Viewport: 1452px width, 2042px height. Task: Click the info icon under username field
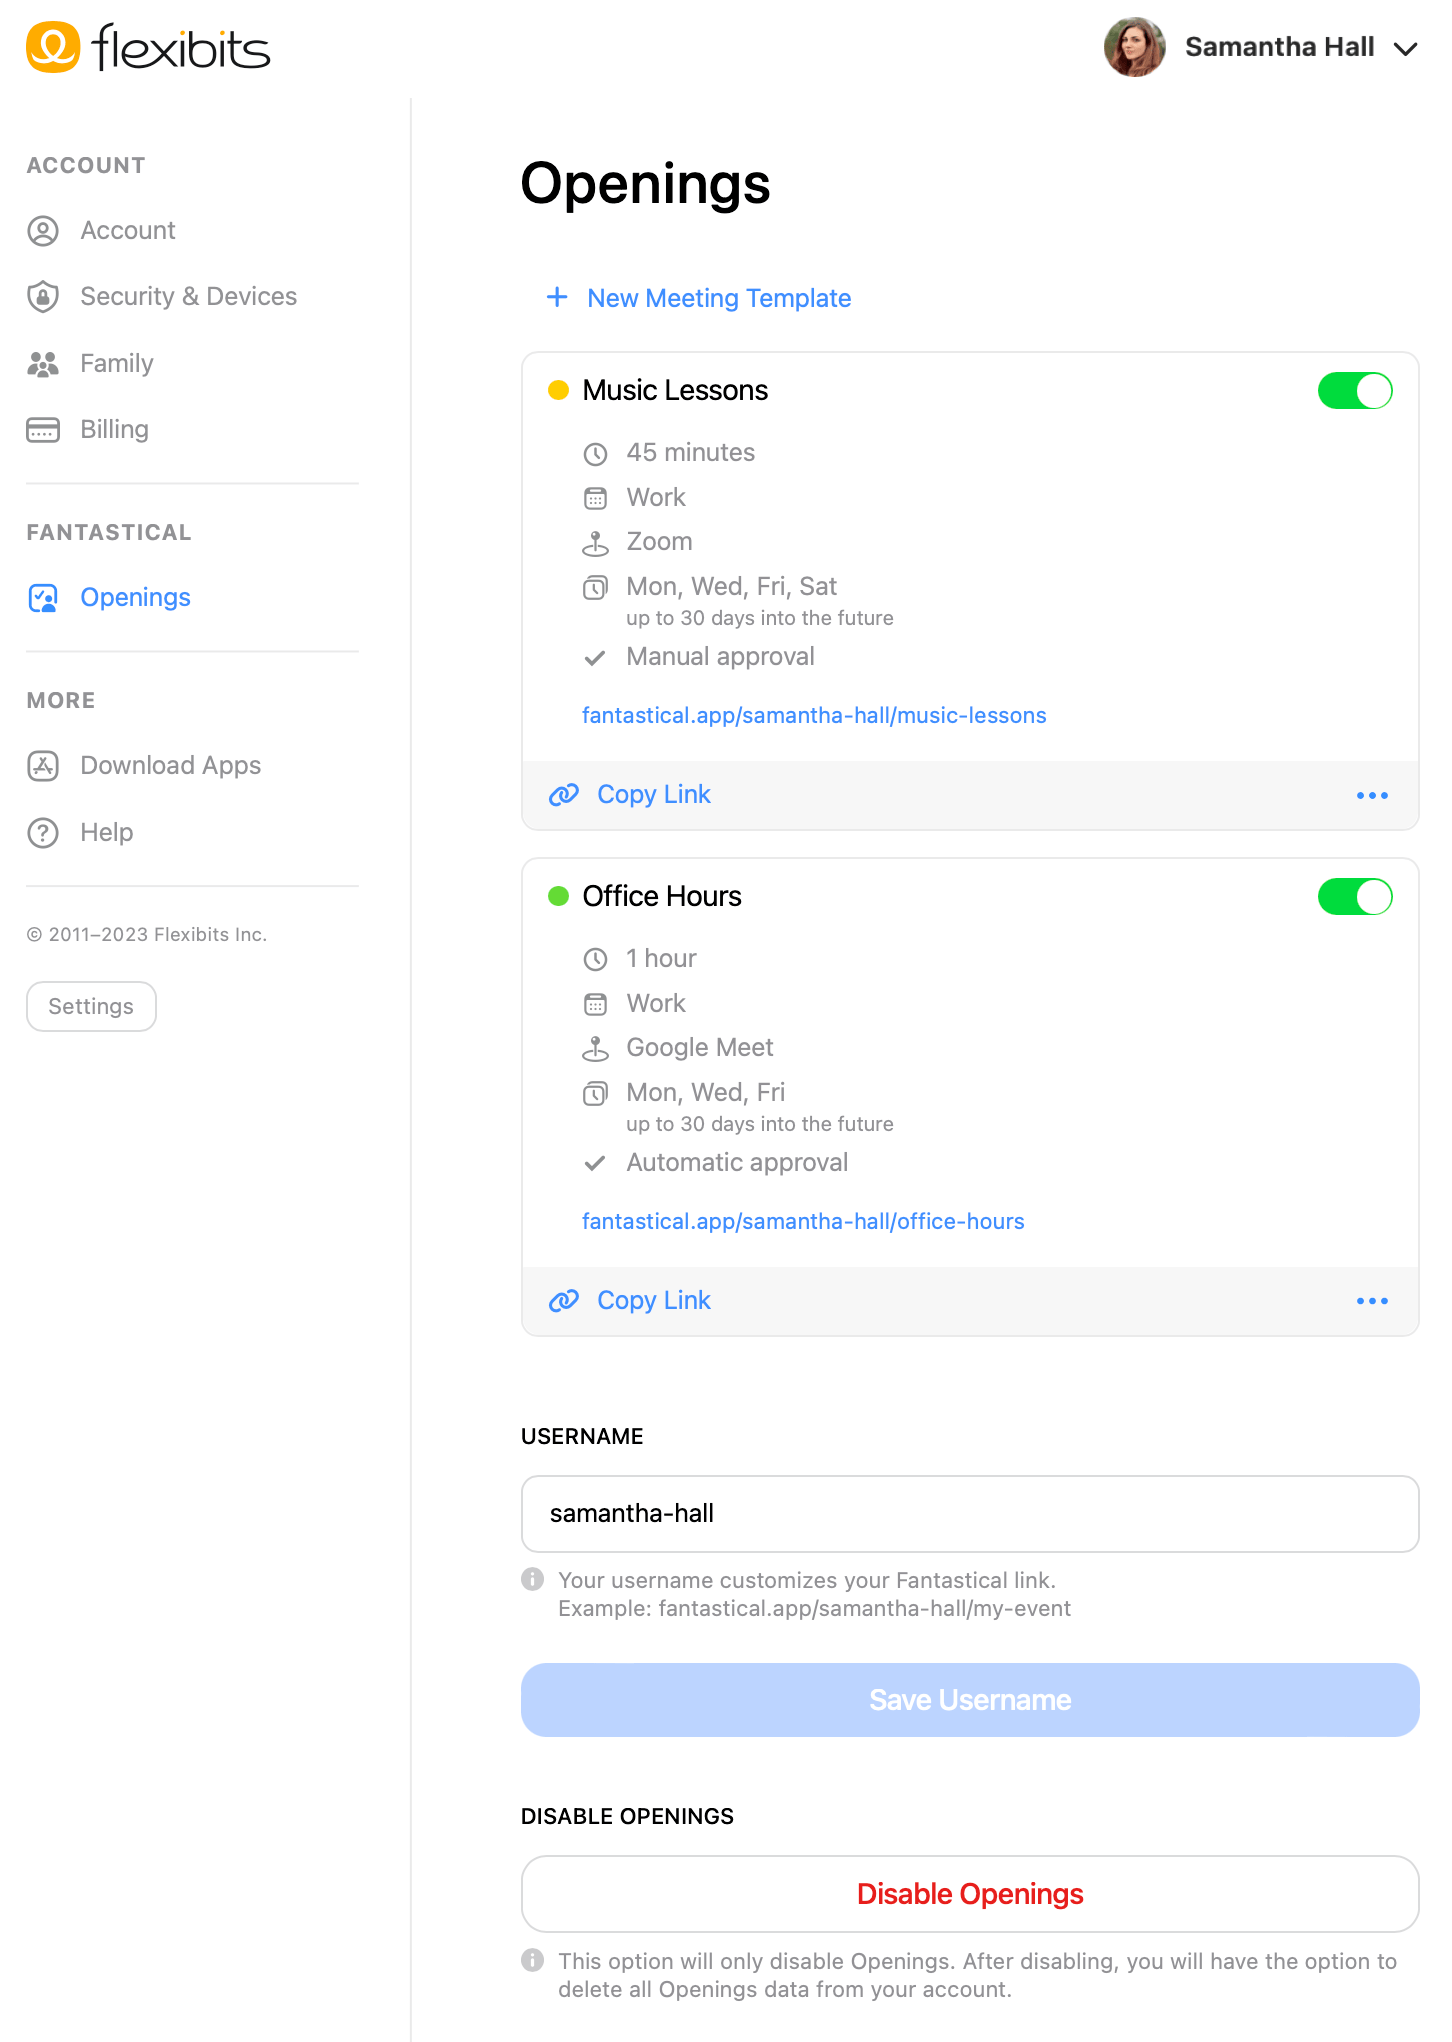click(533, 1579)
